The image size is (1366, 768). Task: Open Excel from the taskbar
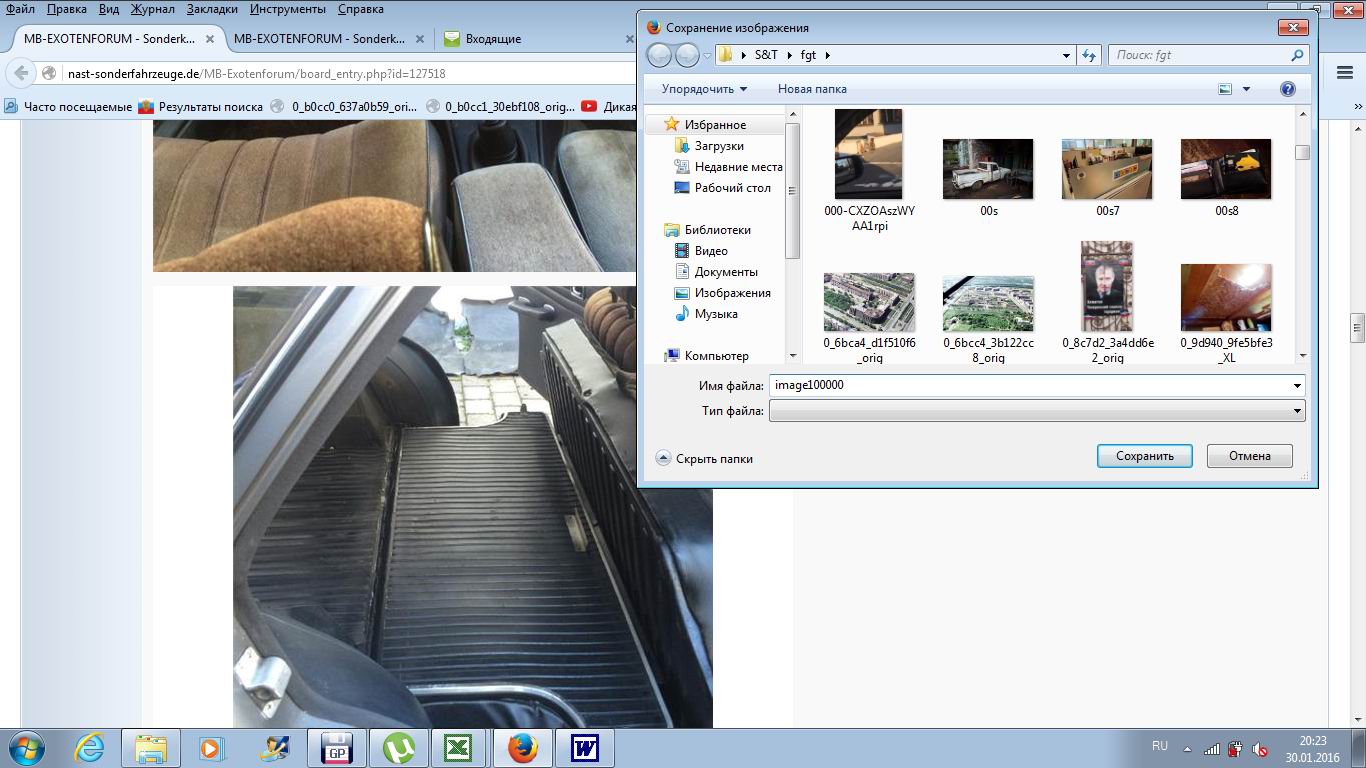tap(457, 747)
